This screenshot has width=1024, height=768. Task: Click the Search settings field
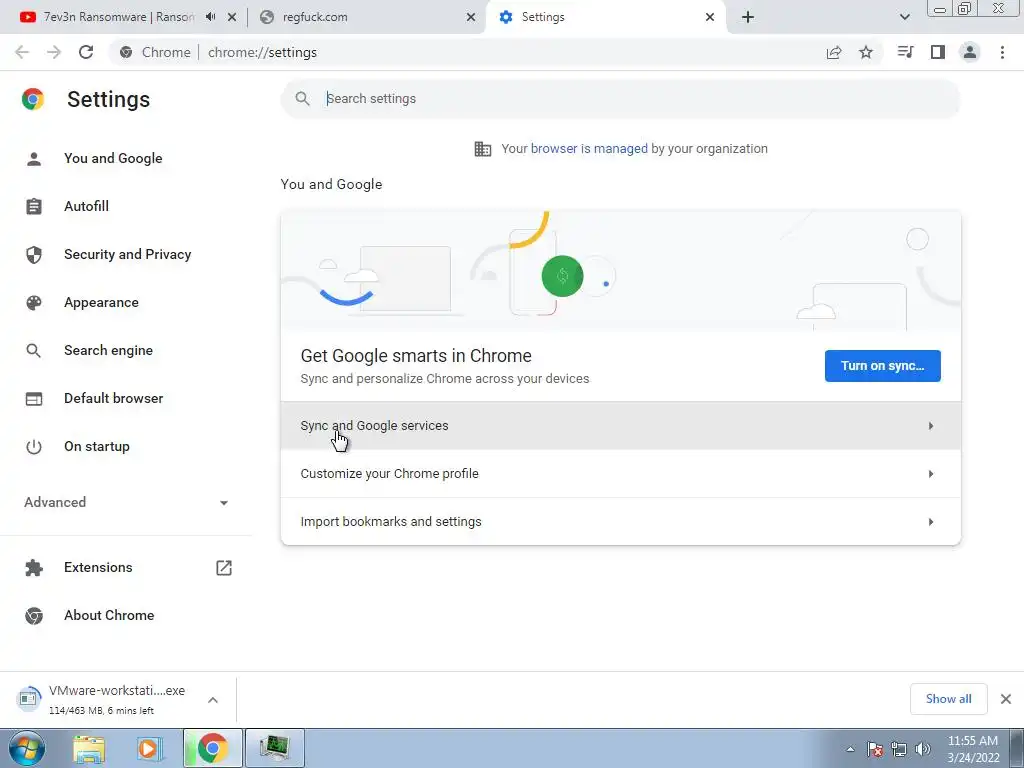pos(620,99)
